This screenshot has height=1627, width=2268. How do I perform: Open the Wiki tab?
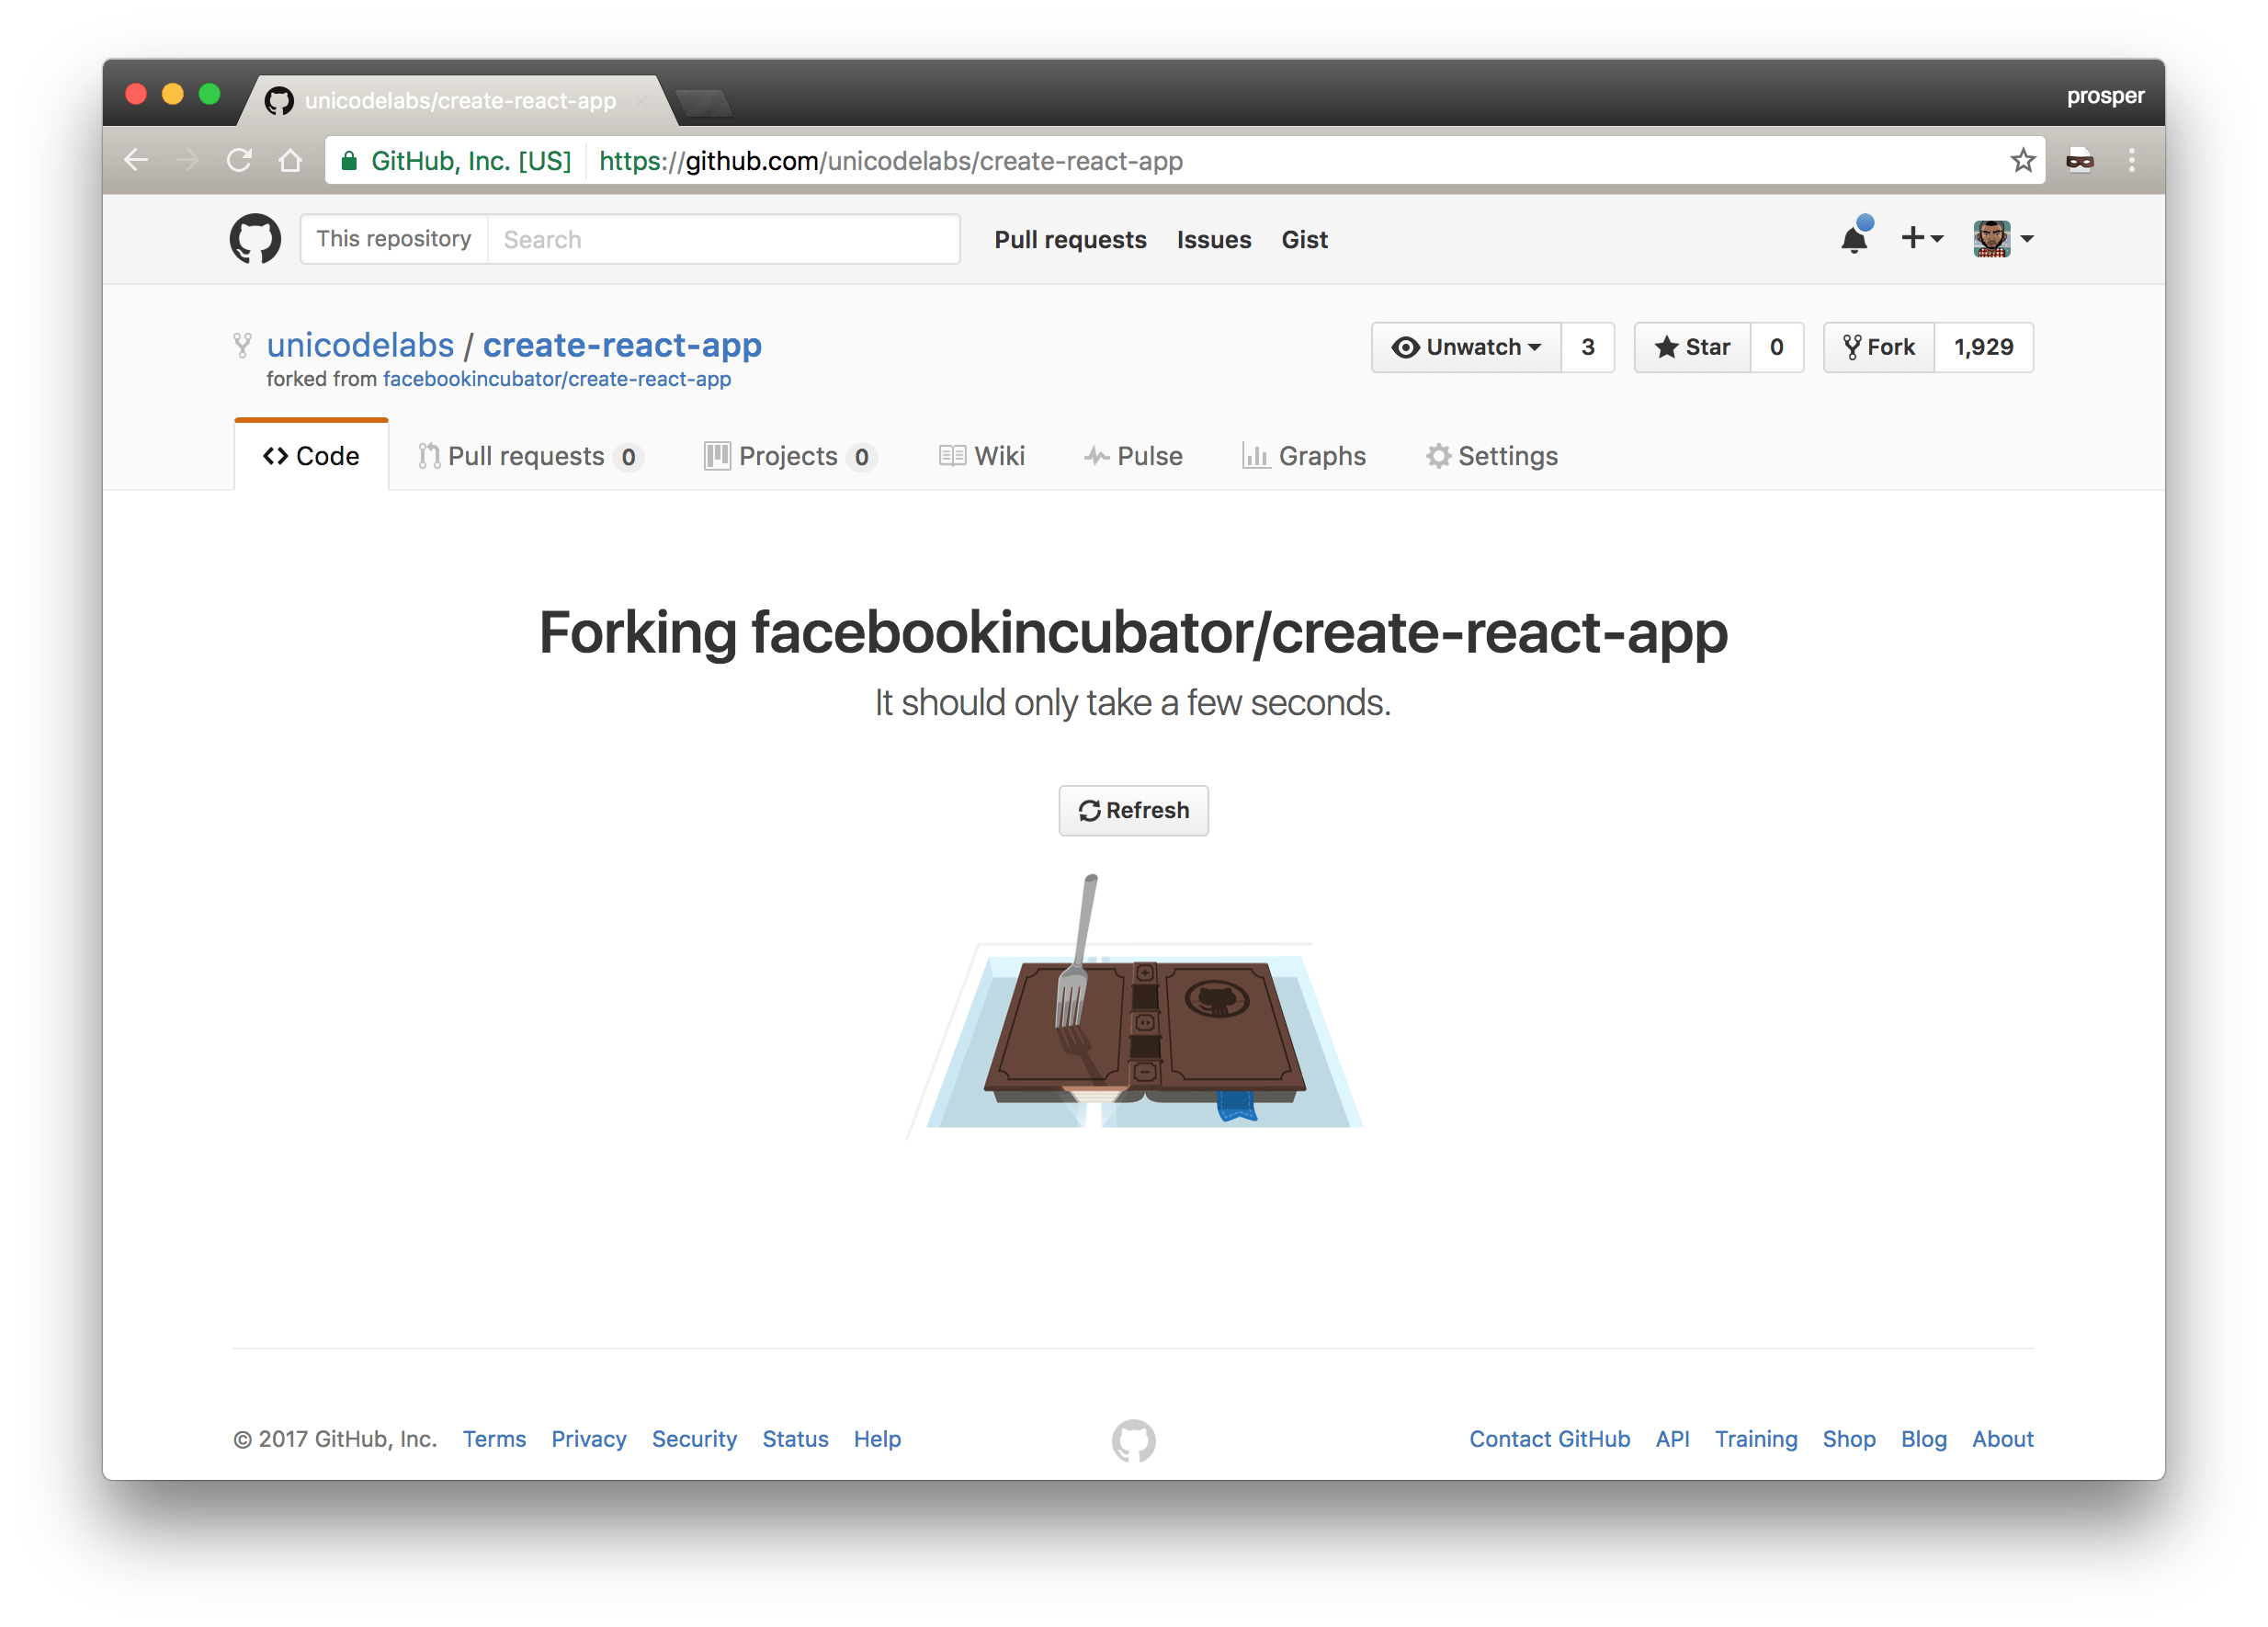(982, 456)
